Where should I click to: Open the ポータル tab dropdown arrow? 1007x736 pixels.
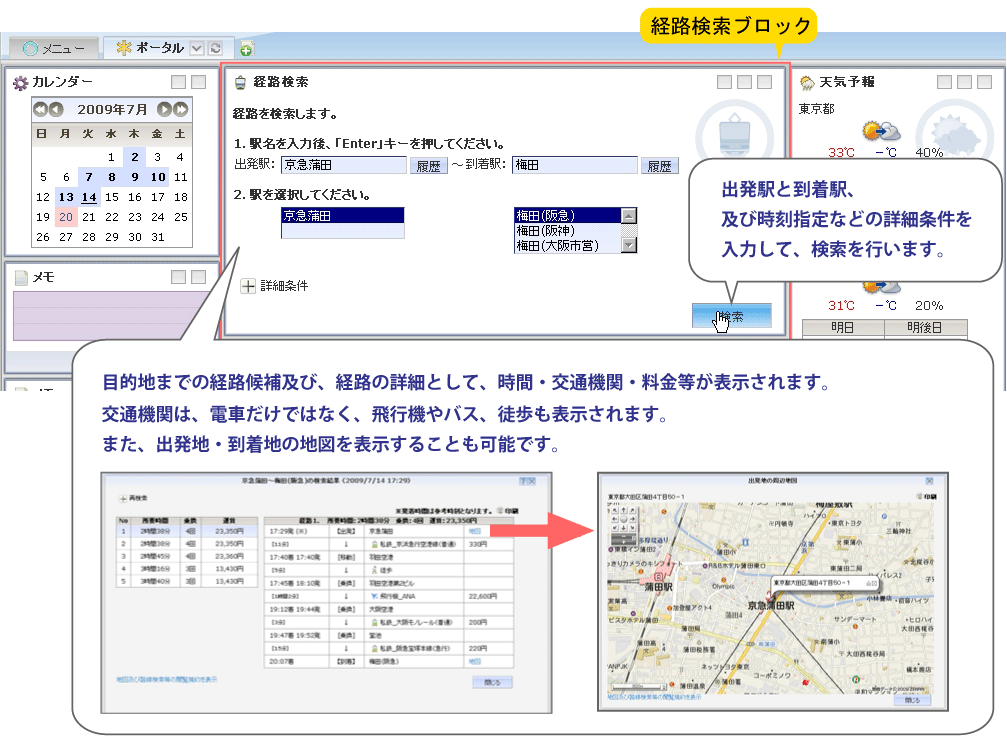click(197, 48)
